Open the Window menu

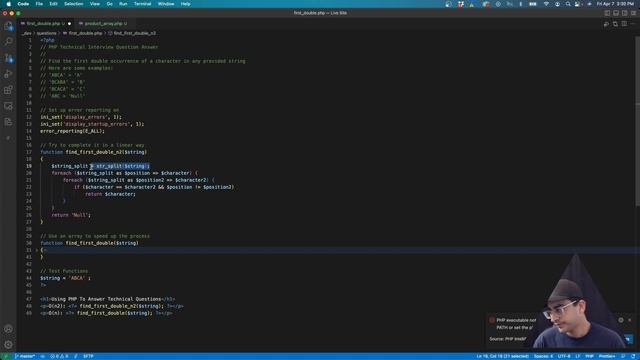[x=166, y=4]
